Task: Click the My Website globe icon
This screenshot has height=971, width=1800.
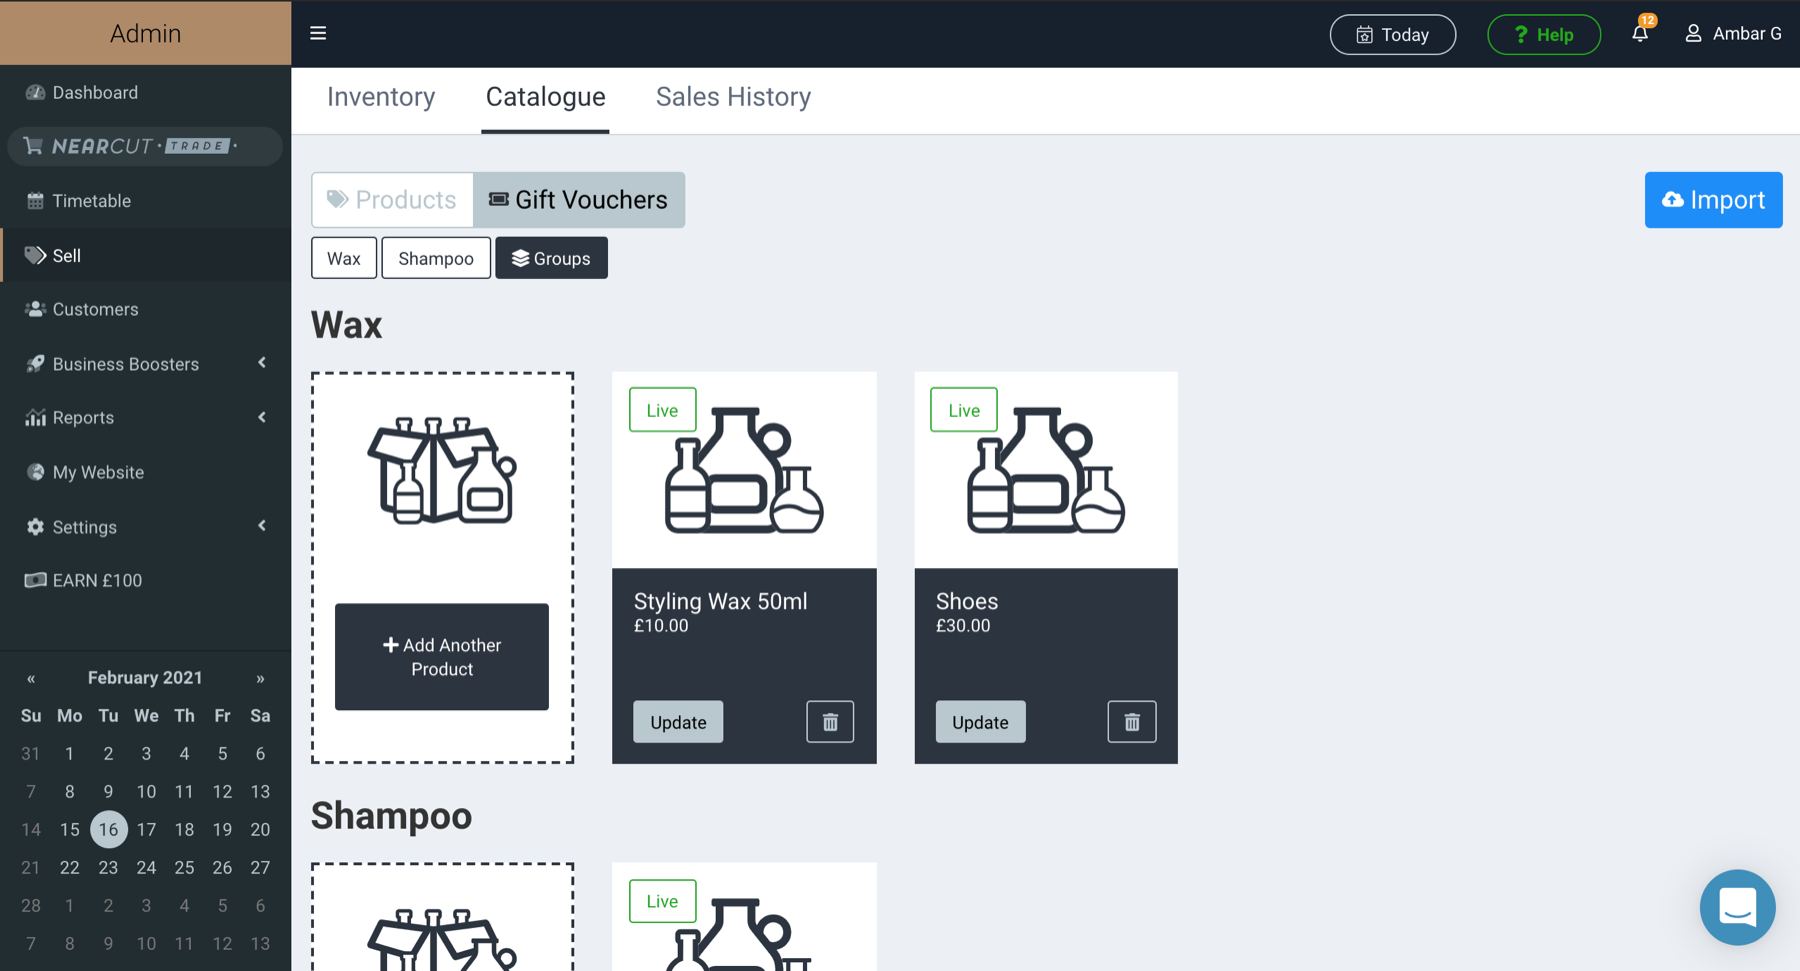Action: click(x=35, y=472)
